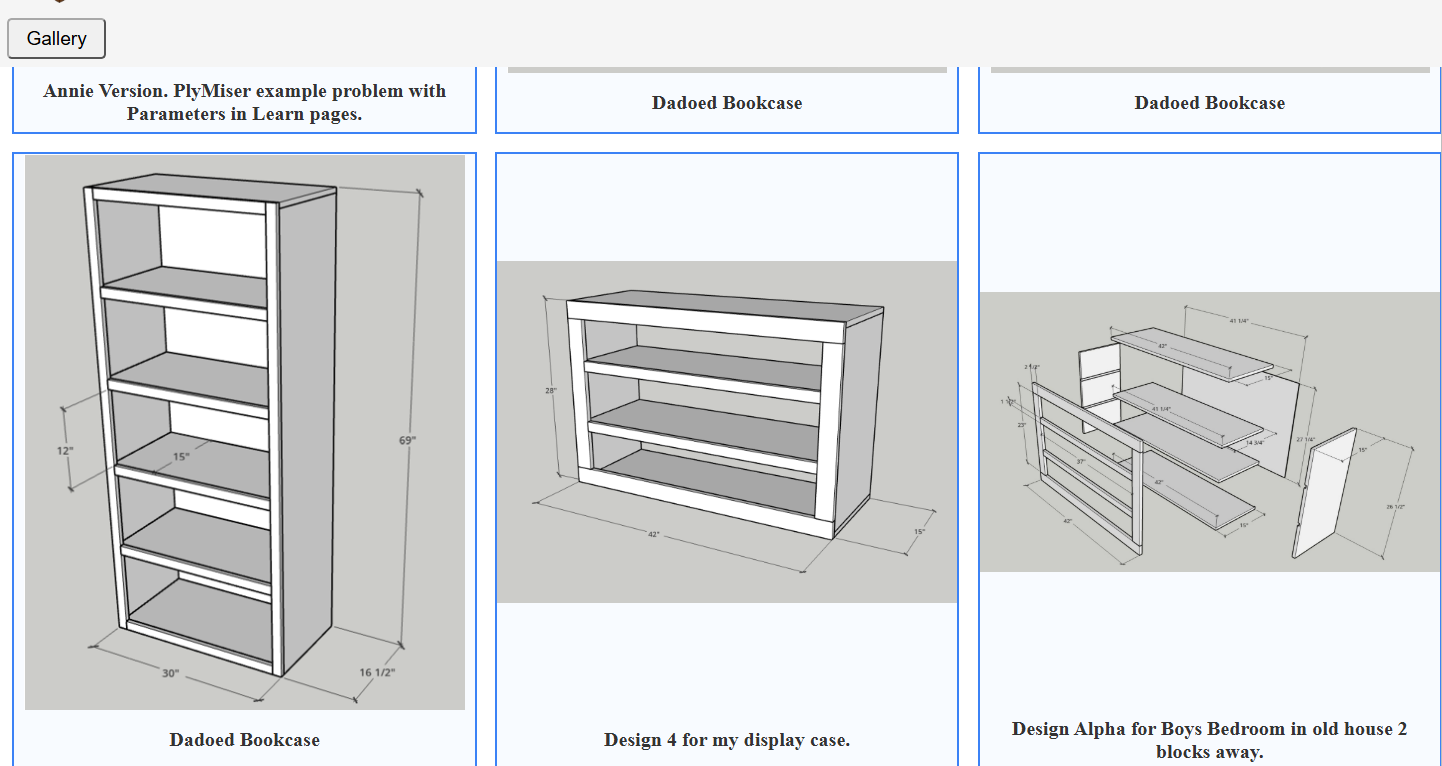Click the top right 'Dadoed Bookcase' caption
Image resolution: width=1442 pixels, height=766 pixels.
coord(1210,102)
